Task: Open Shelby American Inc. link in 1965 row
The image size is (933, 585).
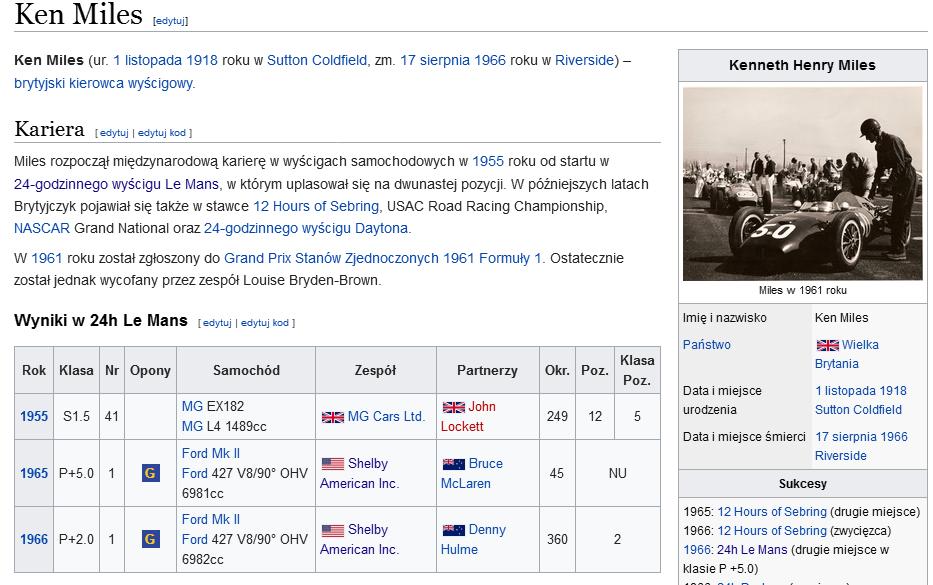Action: tap(359, 474)
